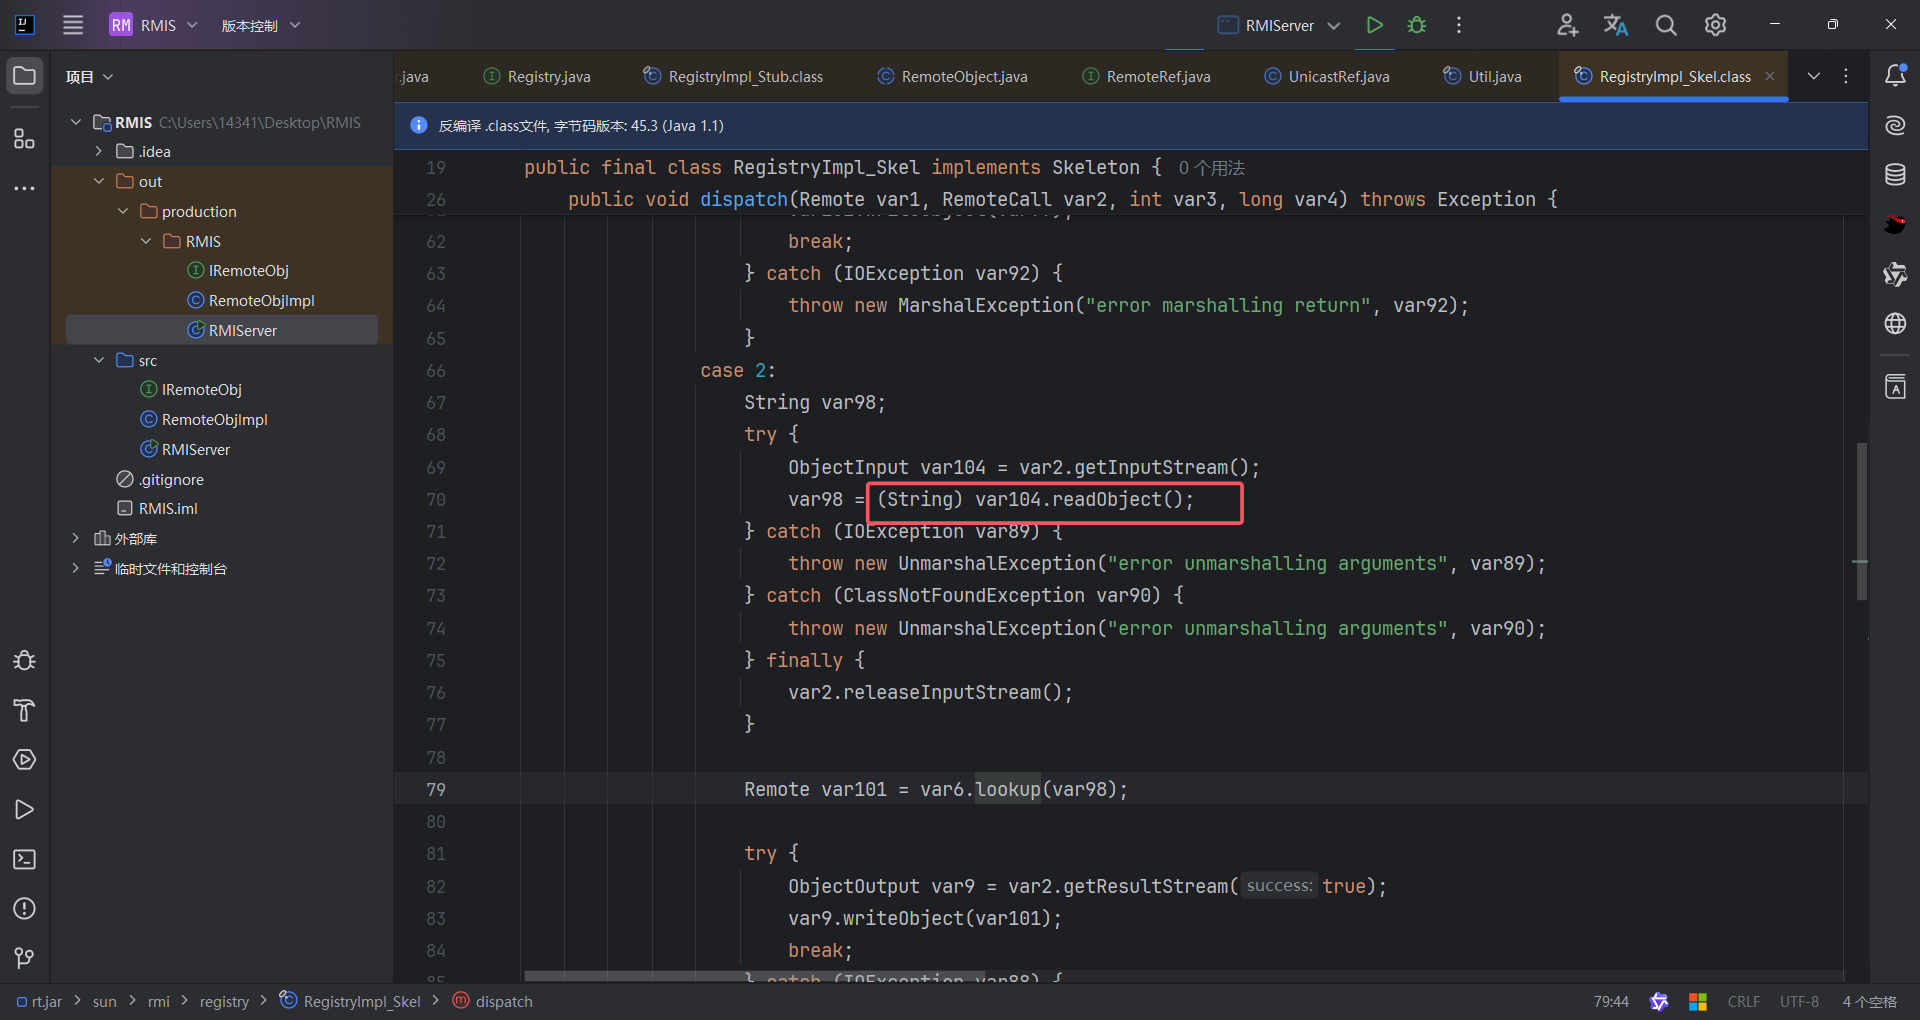Switch to Registry.java tab
Image resolution: width=1920 pixels, height=1020 pixels.
point(537,76)
